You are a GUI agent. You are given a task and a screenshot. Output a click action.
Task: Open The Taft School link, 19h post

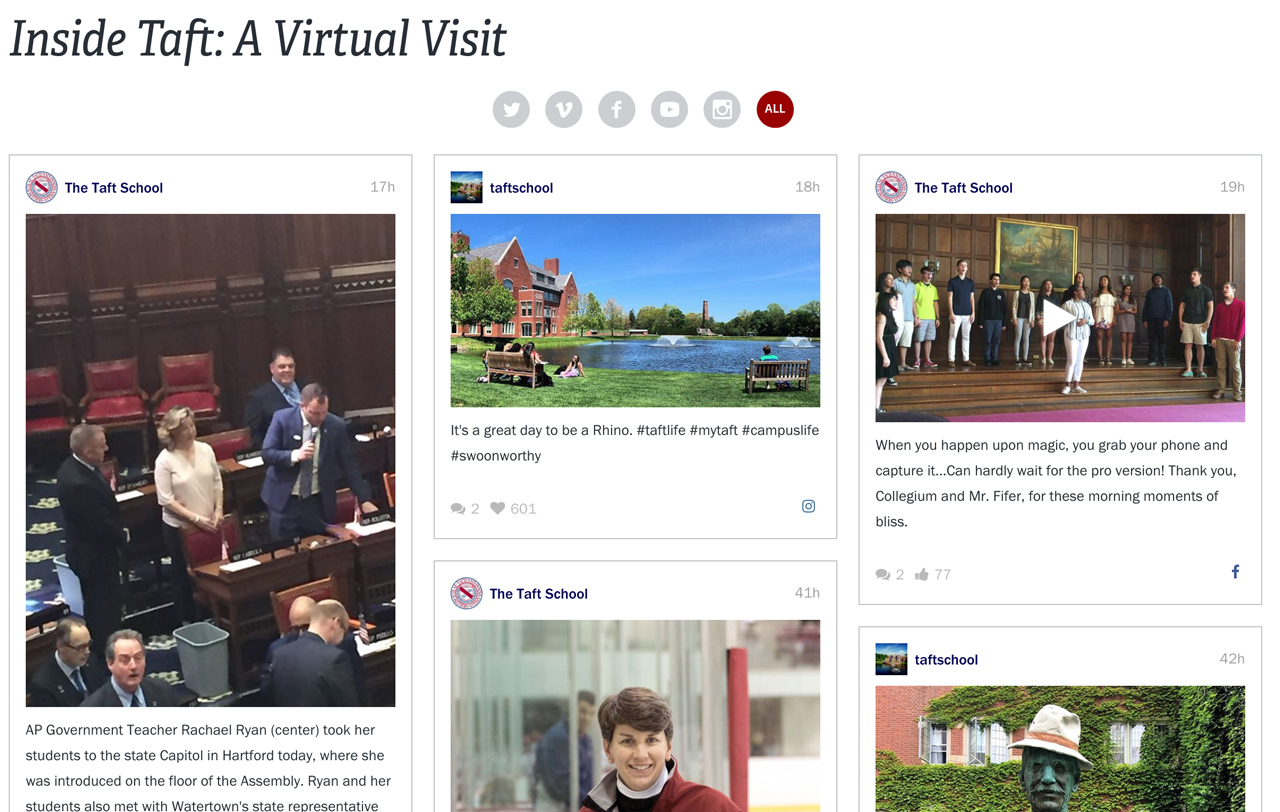pos(963,187)
